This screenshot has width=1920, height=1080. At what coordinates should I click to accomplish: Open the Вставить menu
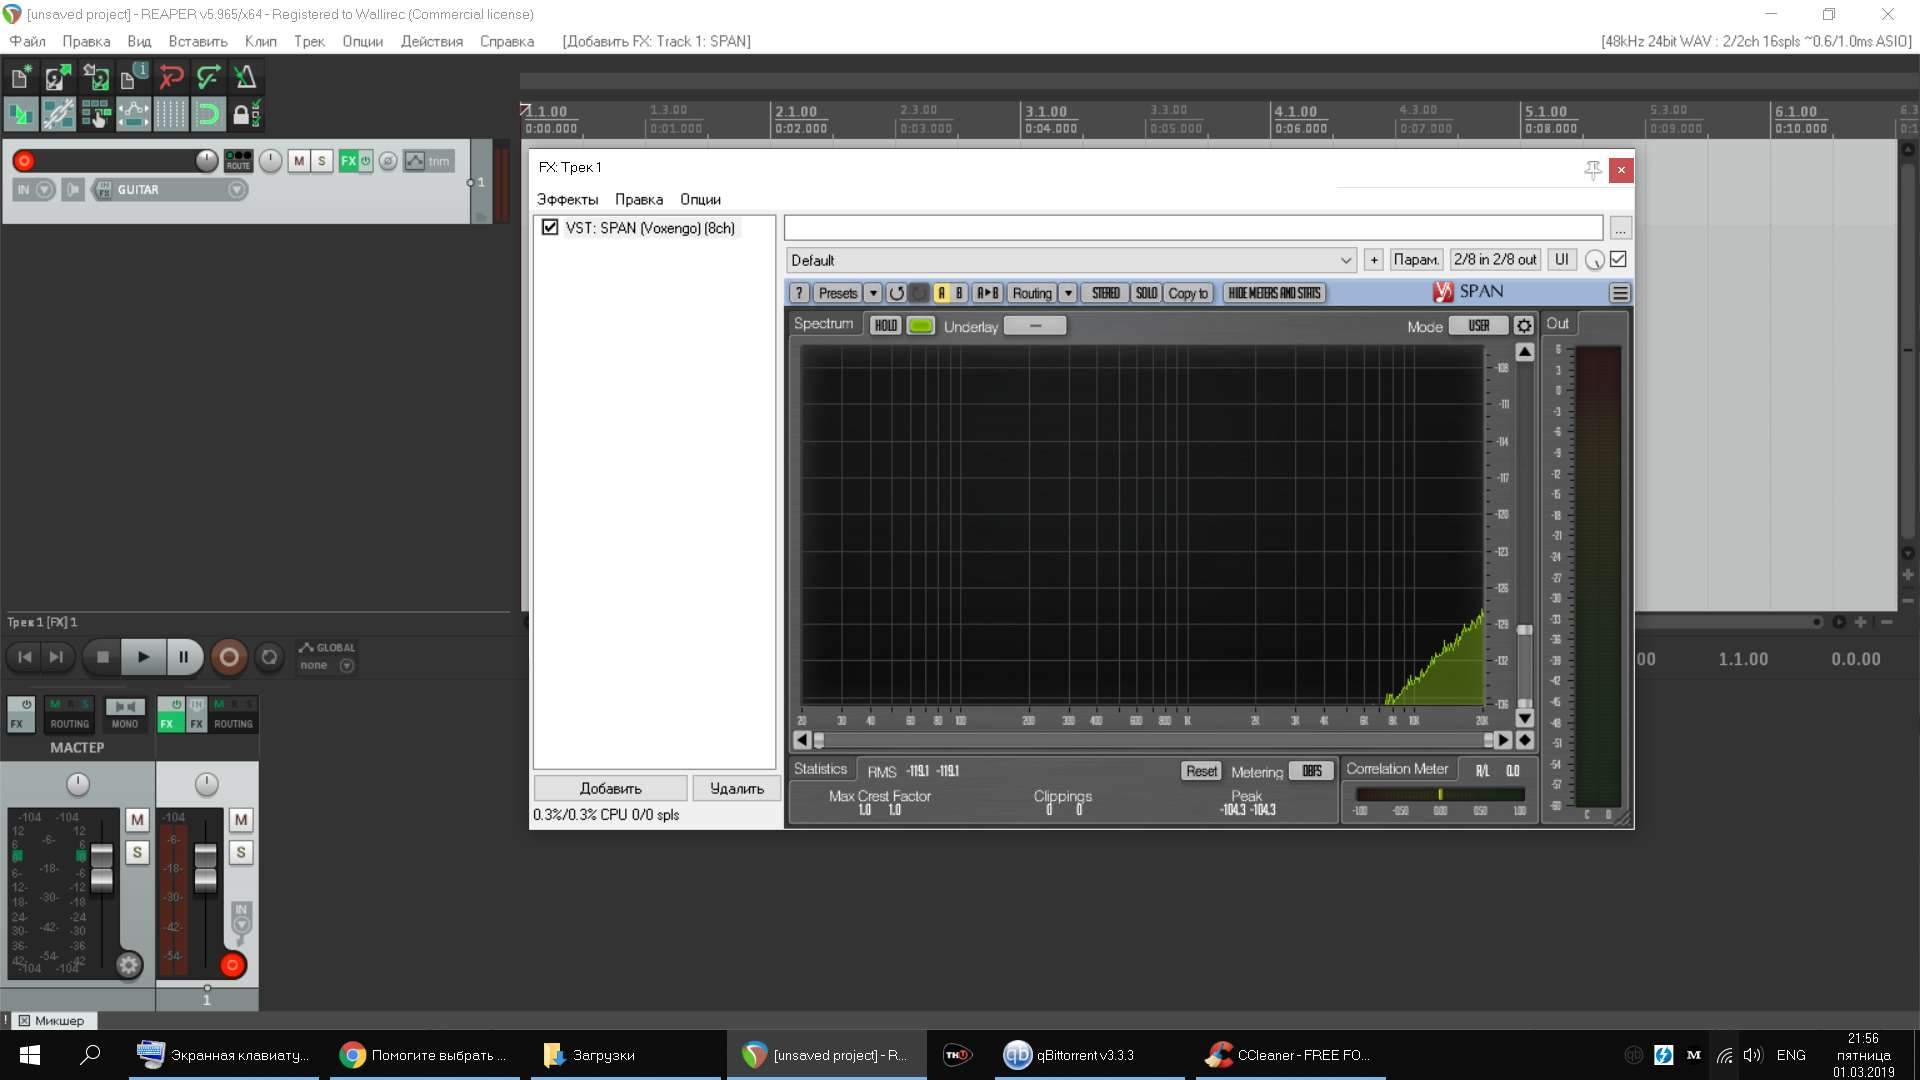click(197, 41)
